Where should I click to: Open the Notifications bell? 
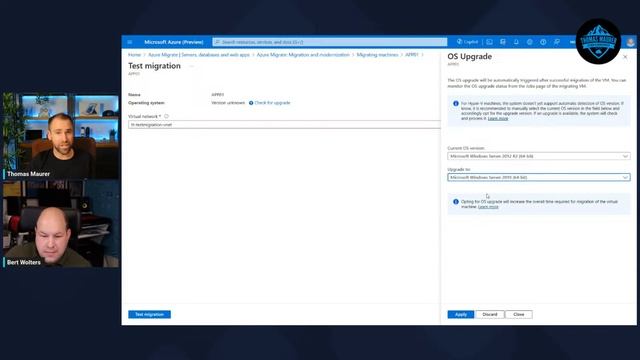(516, 42)
